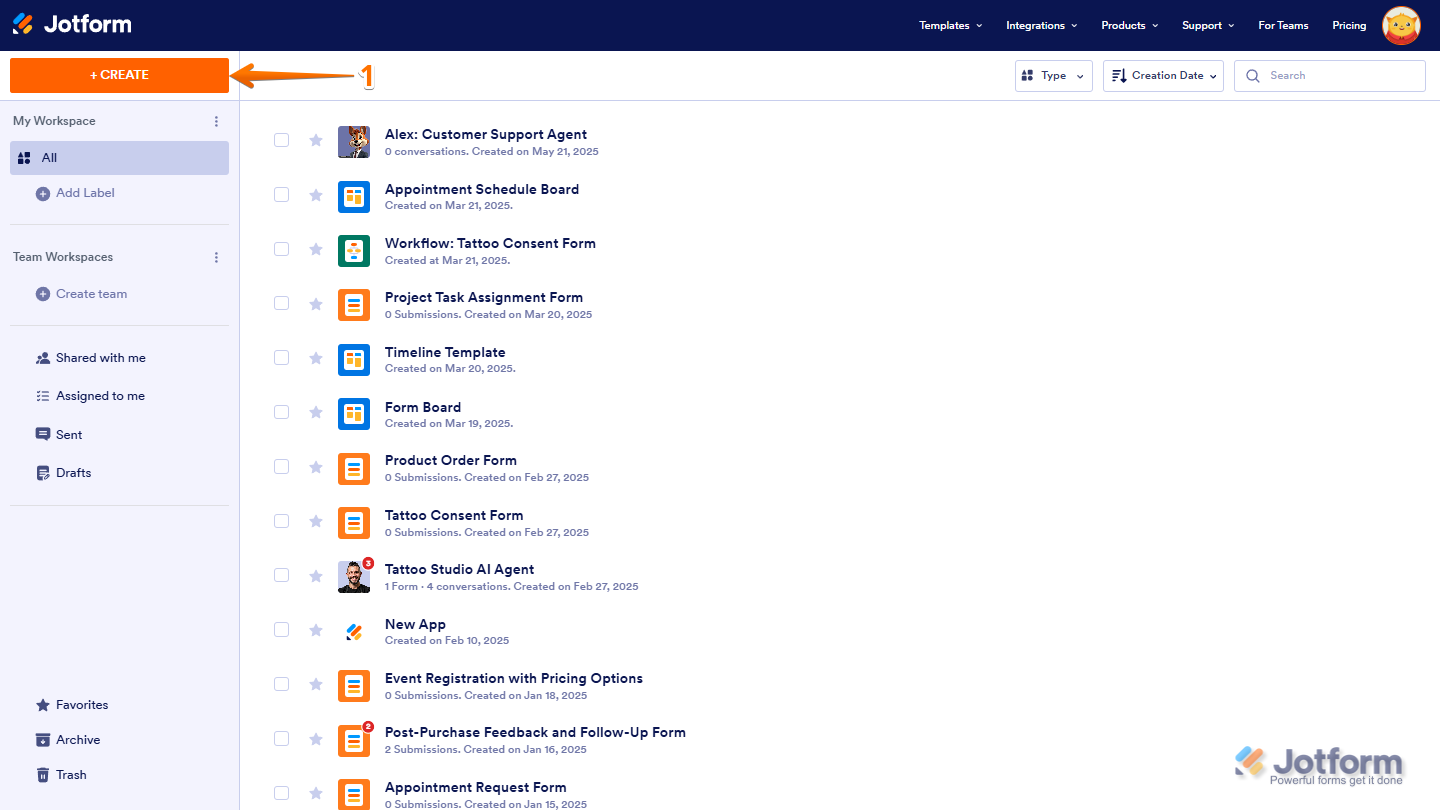Click the Workflow Tattoo Consent Form icon
This screenshot has height=810, width=1440.
pyautogui.click(x=354, y=250)
